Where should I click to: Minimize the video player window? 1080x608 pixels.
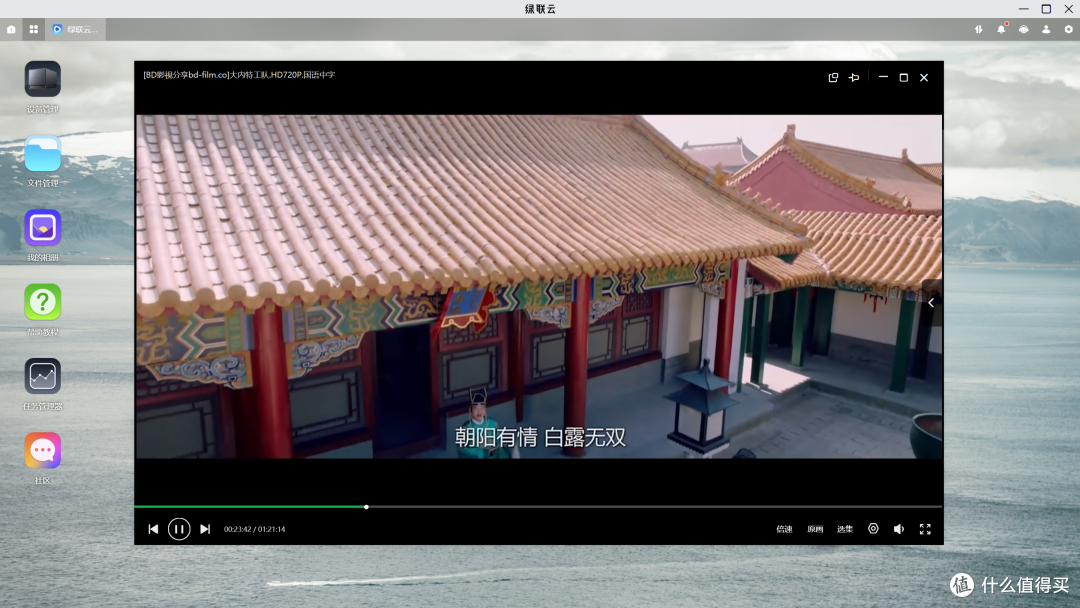coord(883,77)
